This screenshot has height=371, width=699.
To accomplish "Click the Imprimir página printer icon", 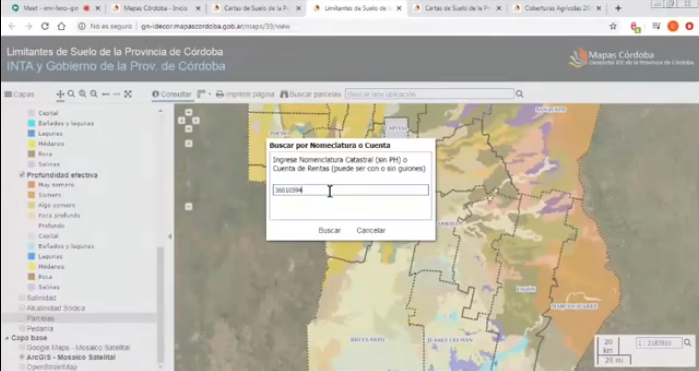I will (x=220, y=94).
